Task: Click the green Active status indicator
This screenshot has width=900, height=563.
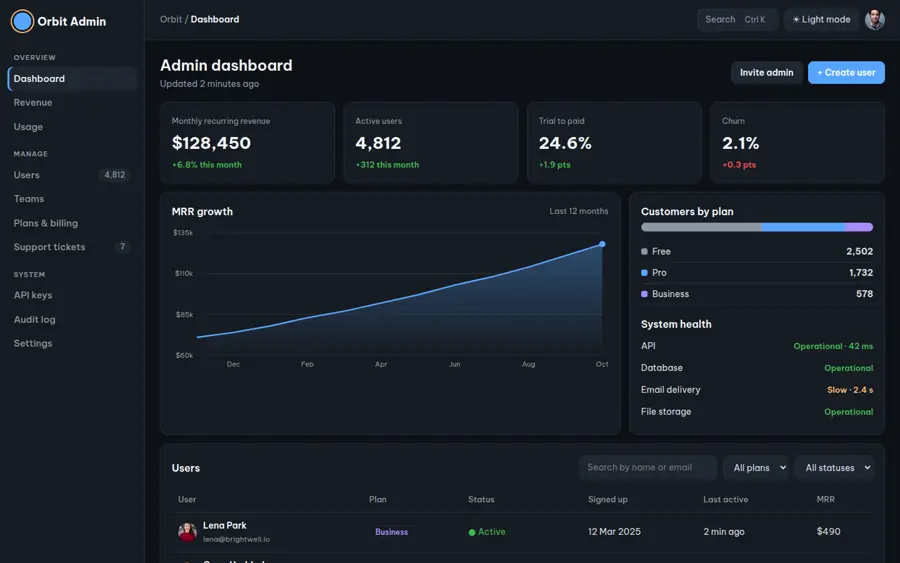Action: coord(472,532)
